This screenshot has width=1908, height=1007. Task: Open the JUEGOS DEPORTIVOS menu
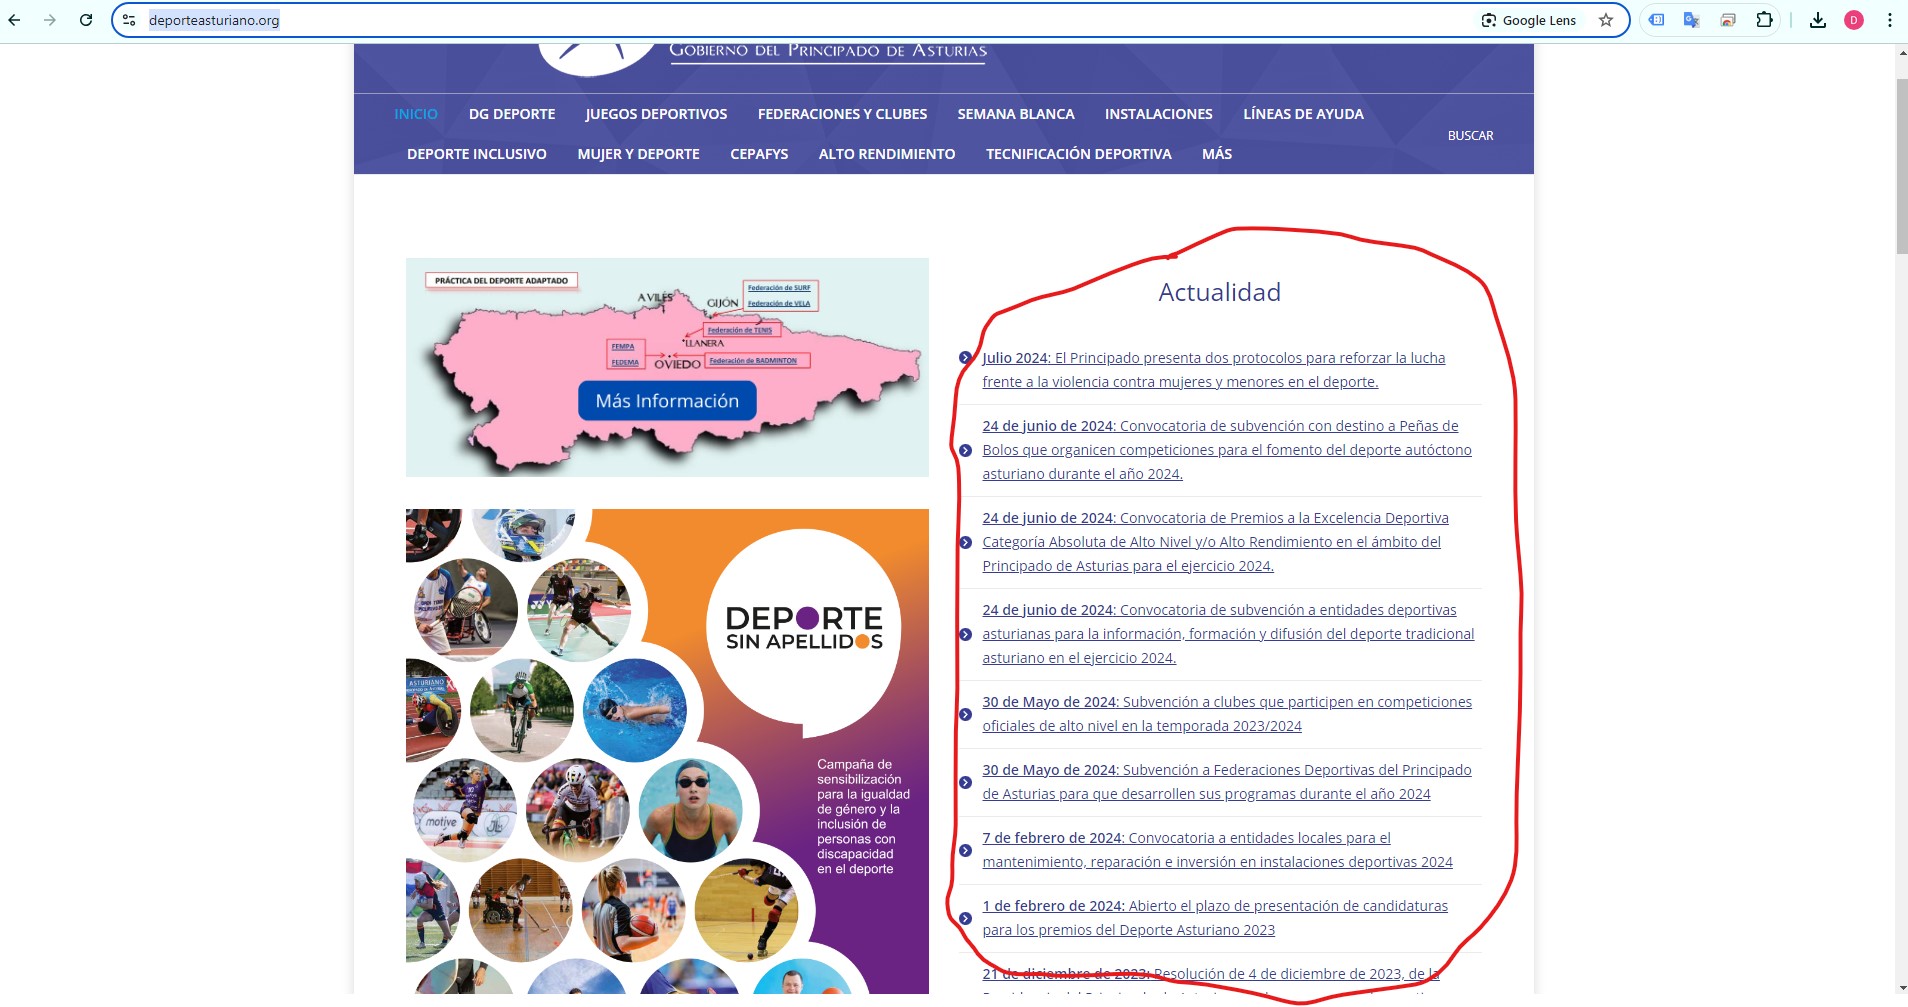click(656, 114)
